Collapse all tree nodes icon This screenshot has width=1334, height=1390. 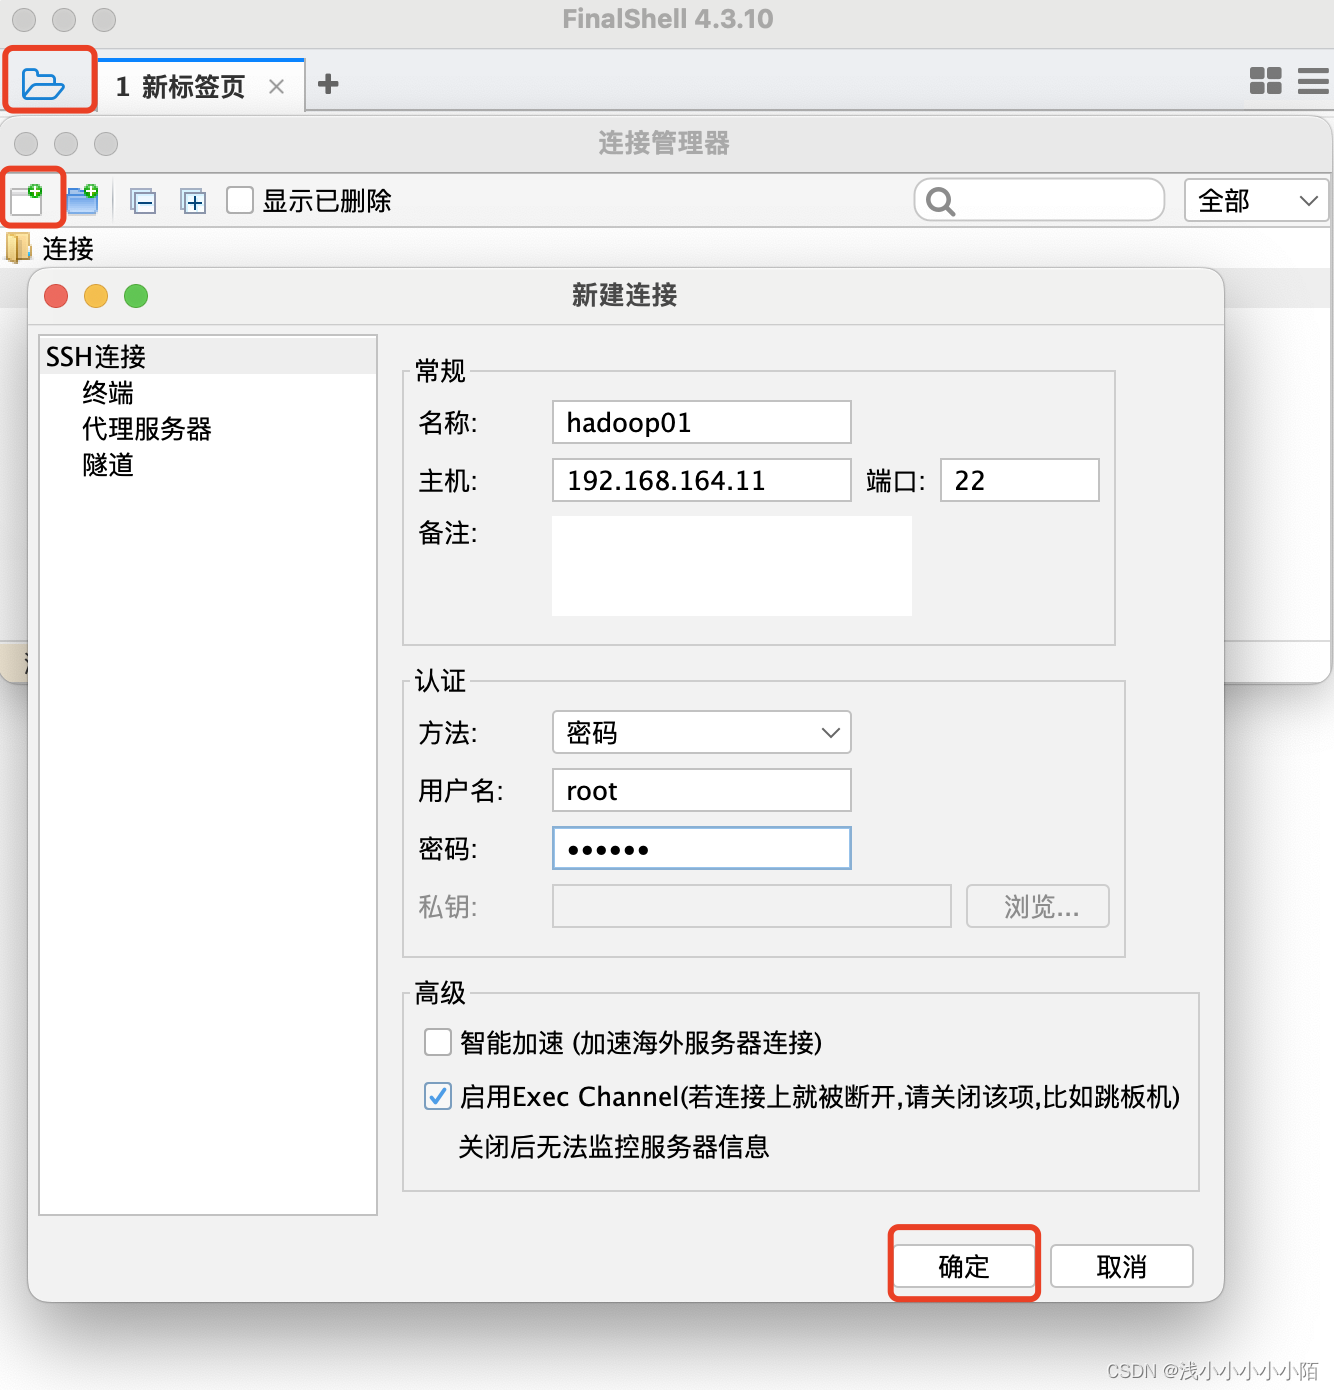(x=144, y=201)
